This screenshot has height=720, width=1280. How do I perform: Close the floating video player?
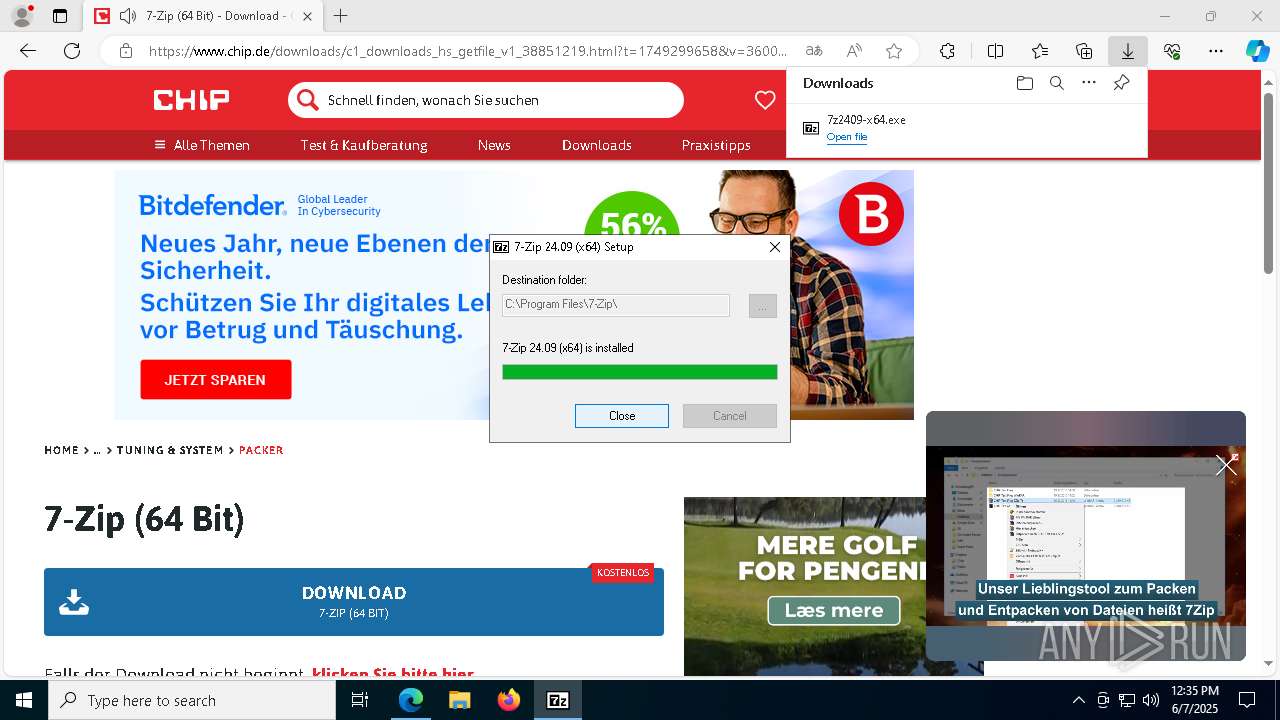1226,465
